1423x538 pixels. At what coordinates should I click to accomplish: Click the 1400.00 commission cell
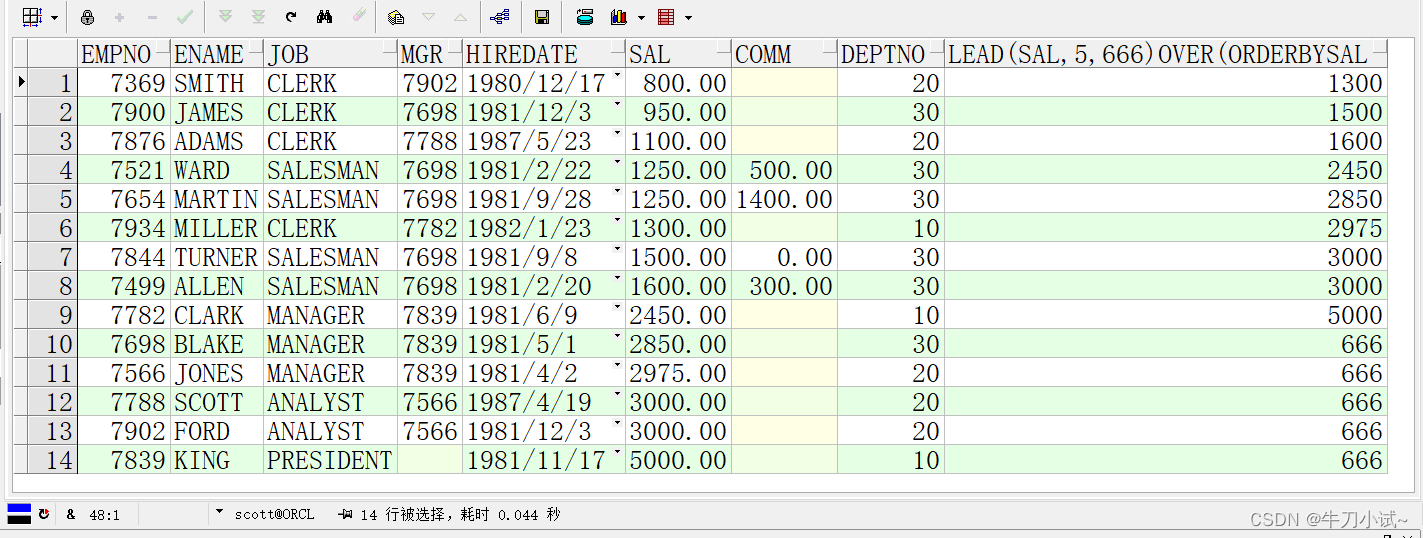click(784, 199)
